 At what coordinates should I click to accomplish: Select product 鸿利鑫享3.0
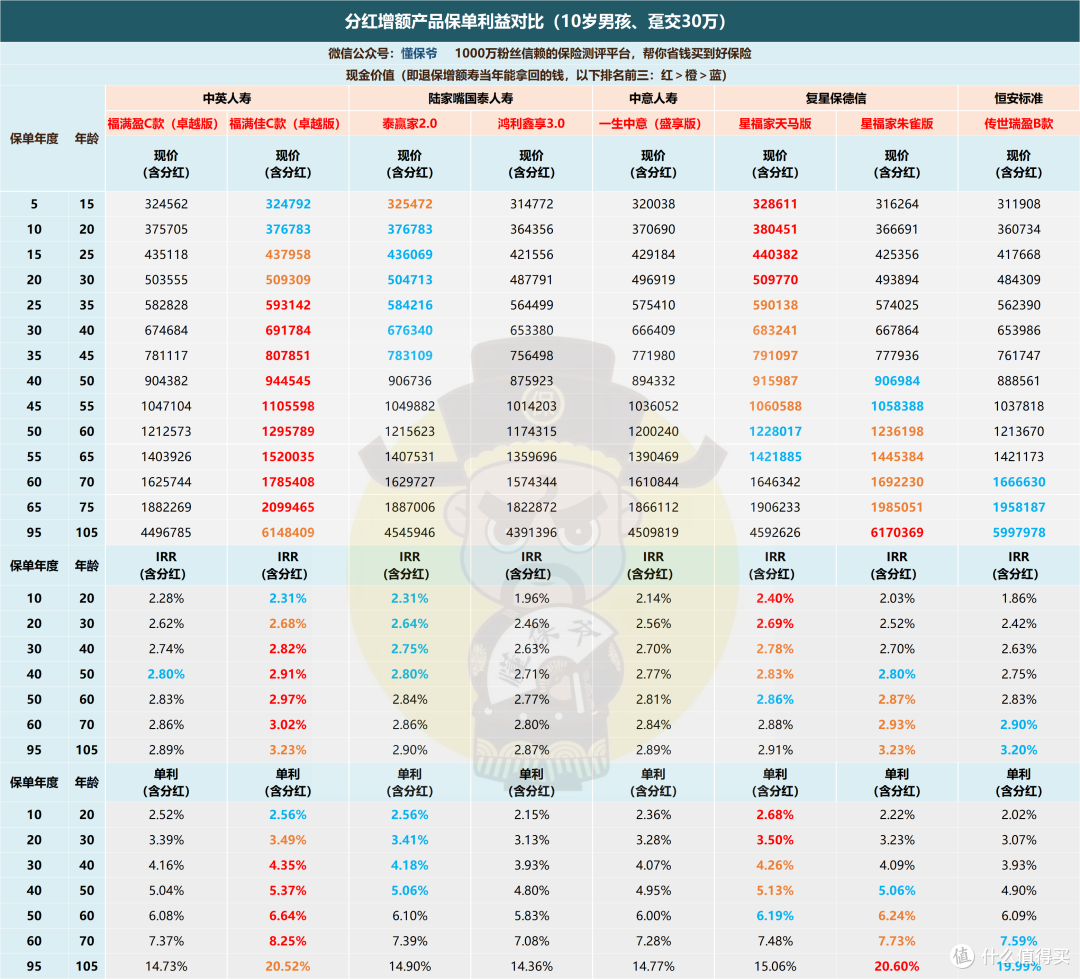[x=531, y=124]
